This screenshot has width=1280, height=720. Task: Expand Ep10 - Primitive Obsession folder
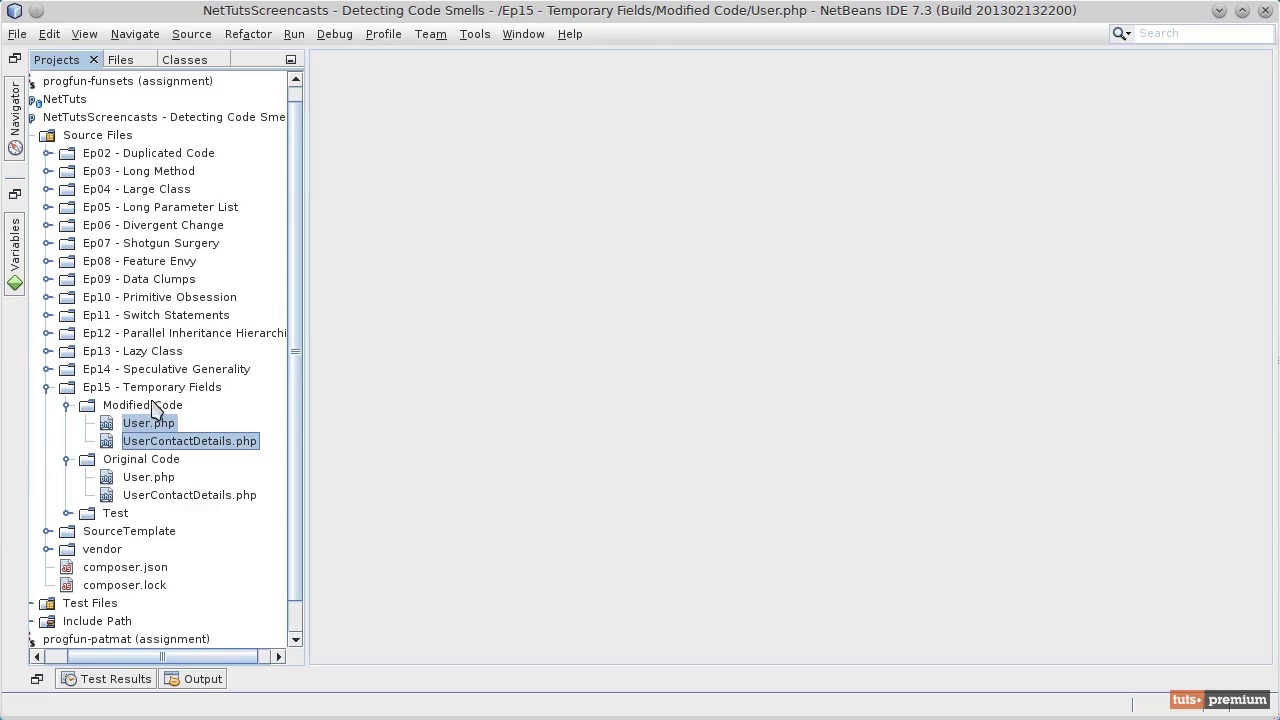point(47,297)
